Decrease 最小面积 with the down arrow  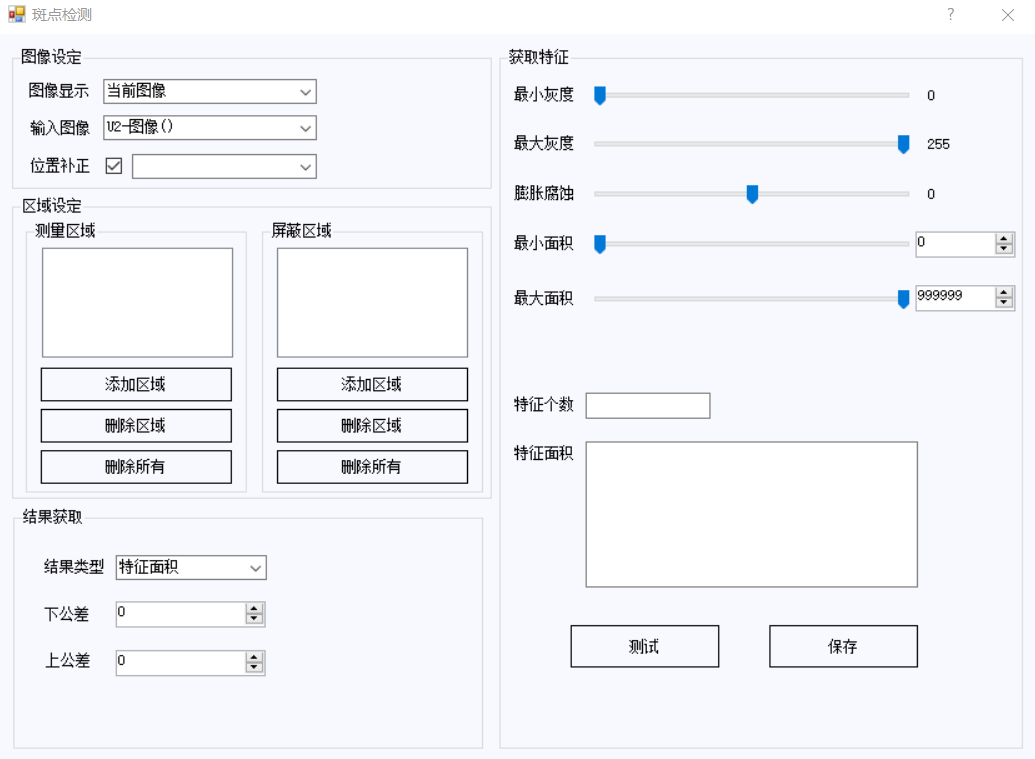click(x=1004, y=249)
